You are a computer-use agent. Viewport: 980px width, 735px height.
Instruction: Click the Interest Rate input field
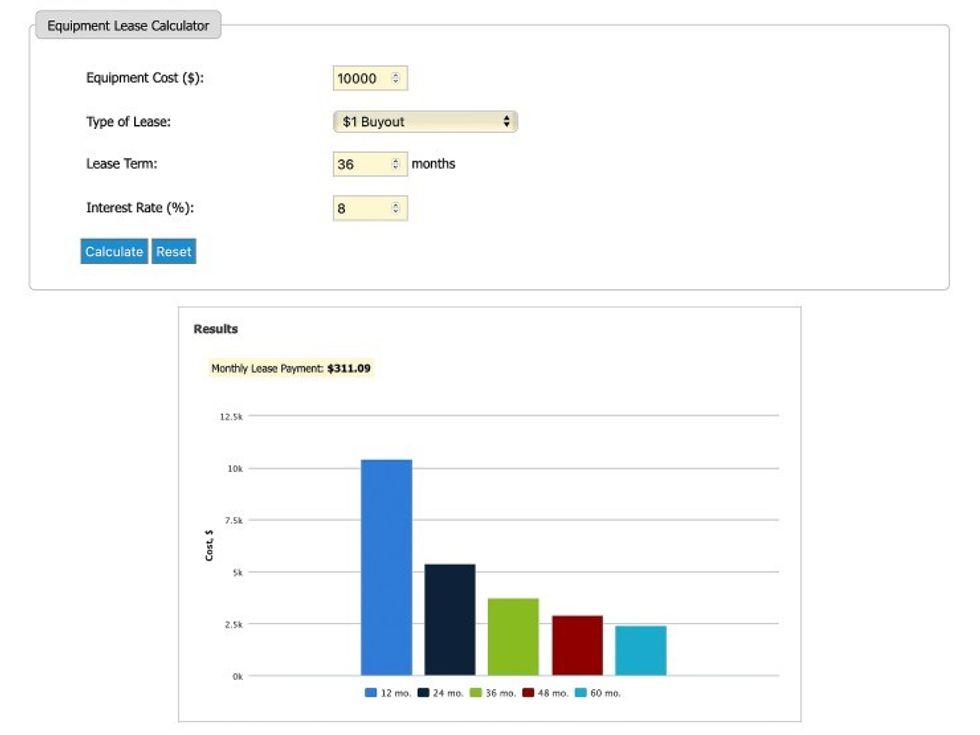click(x=370, y=208)
